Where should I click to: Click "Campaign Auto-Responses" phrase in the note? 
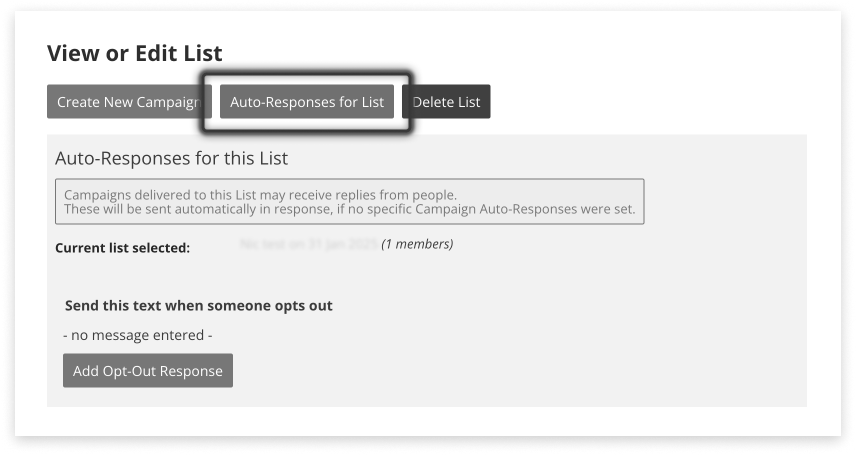coord(525,210)
